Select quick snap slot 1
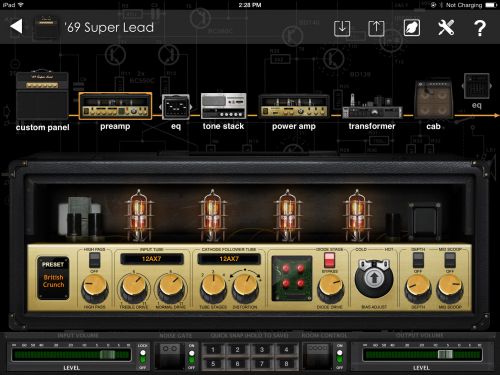Viewport: 500px width, 375px height. tap(213, 350)
